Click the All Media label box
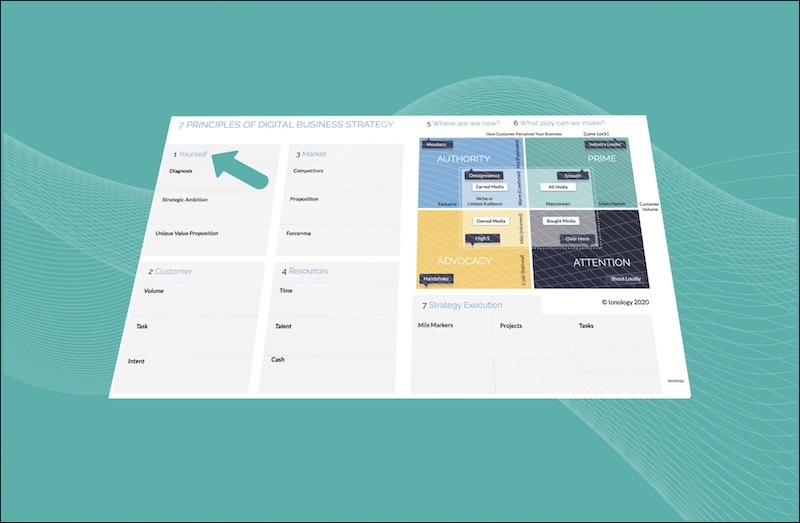 click(x=557, y=187)
